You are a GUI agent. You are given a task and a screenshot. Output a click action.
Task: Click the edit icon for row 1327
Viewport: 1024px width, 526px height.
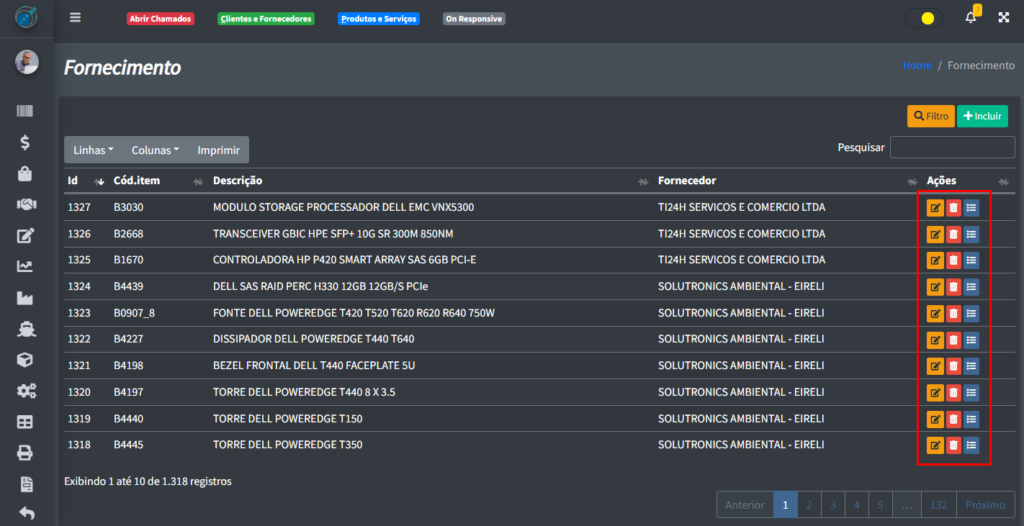click(935, 208)
